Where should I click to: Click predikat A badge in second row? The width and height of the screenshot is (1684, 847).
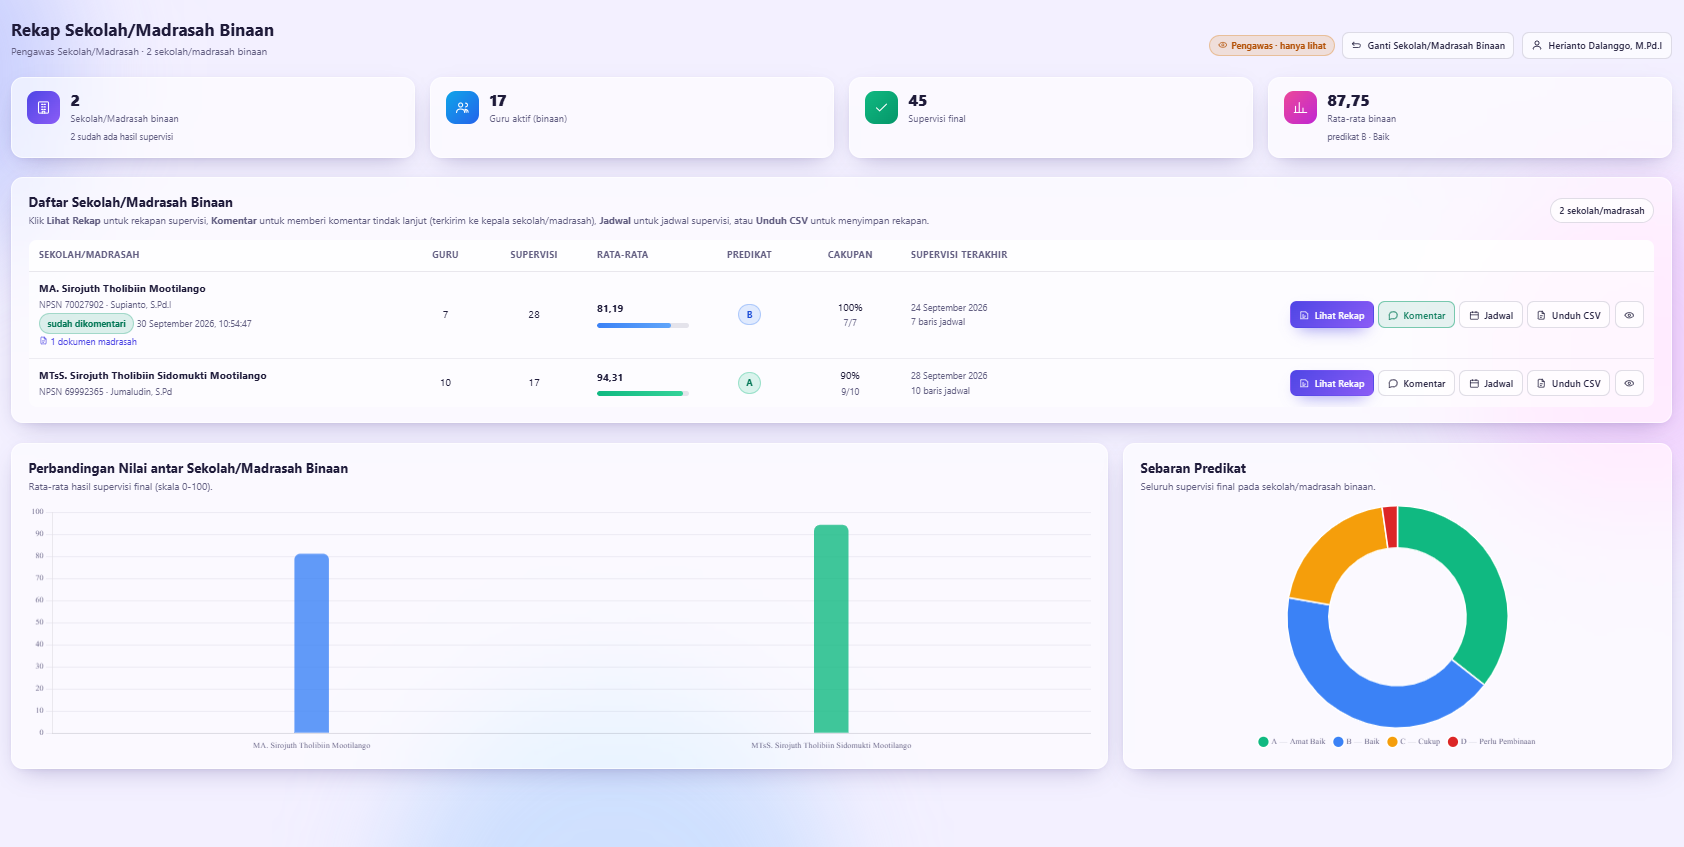[x=749, y=382]
